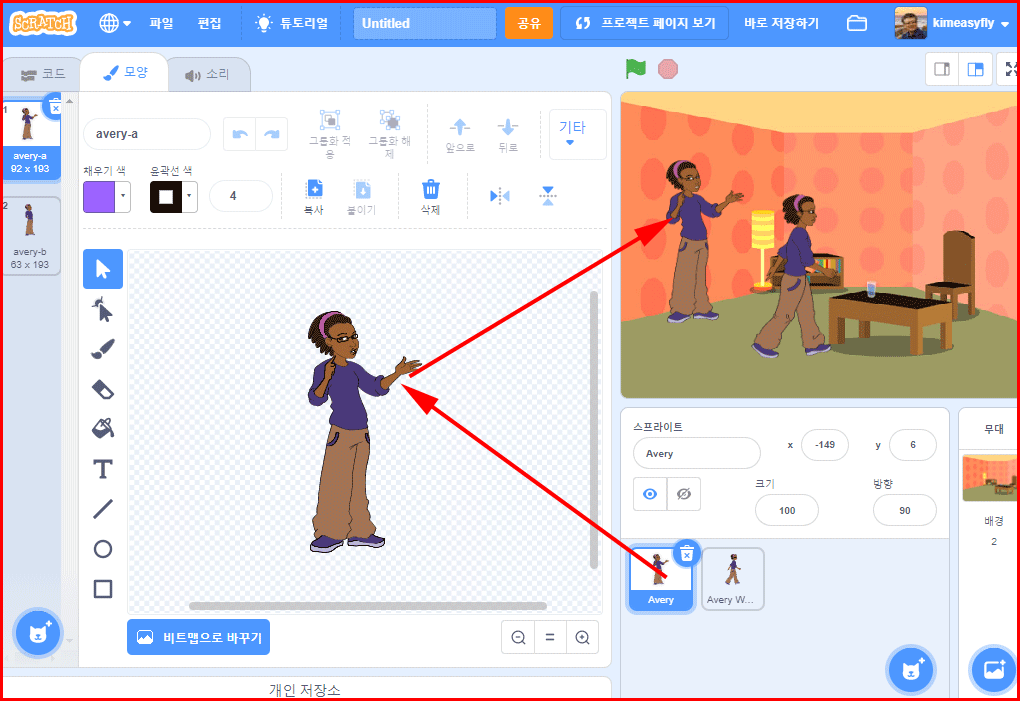The image size is (1020, 701).
Task: Open the 편집 menu
Action: tap(209, 23)
